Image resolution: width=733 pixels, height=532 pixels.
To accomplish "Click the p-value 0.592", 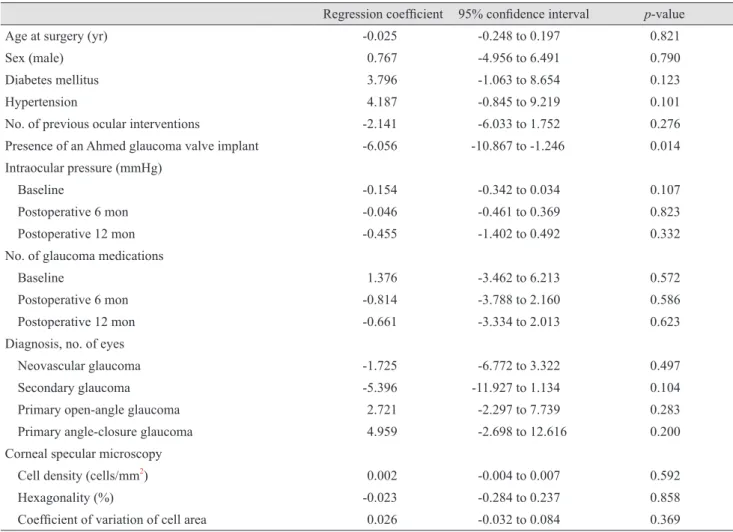I will click(665, 475).
